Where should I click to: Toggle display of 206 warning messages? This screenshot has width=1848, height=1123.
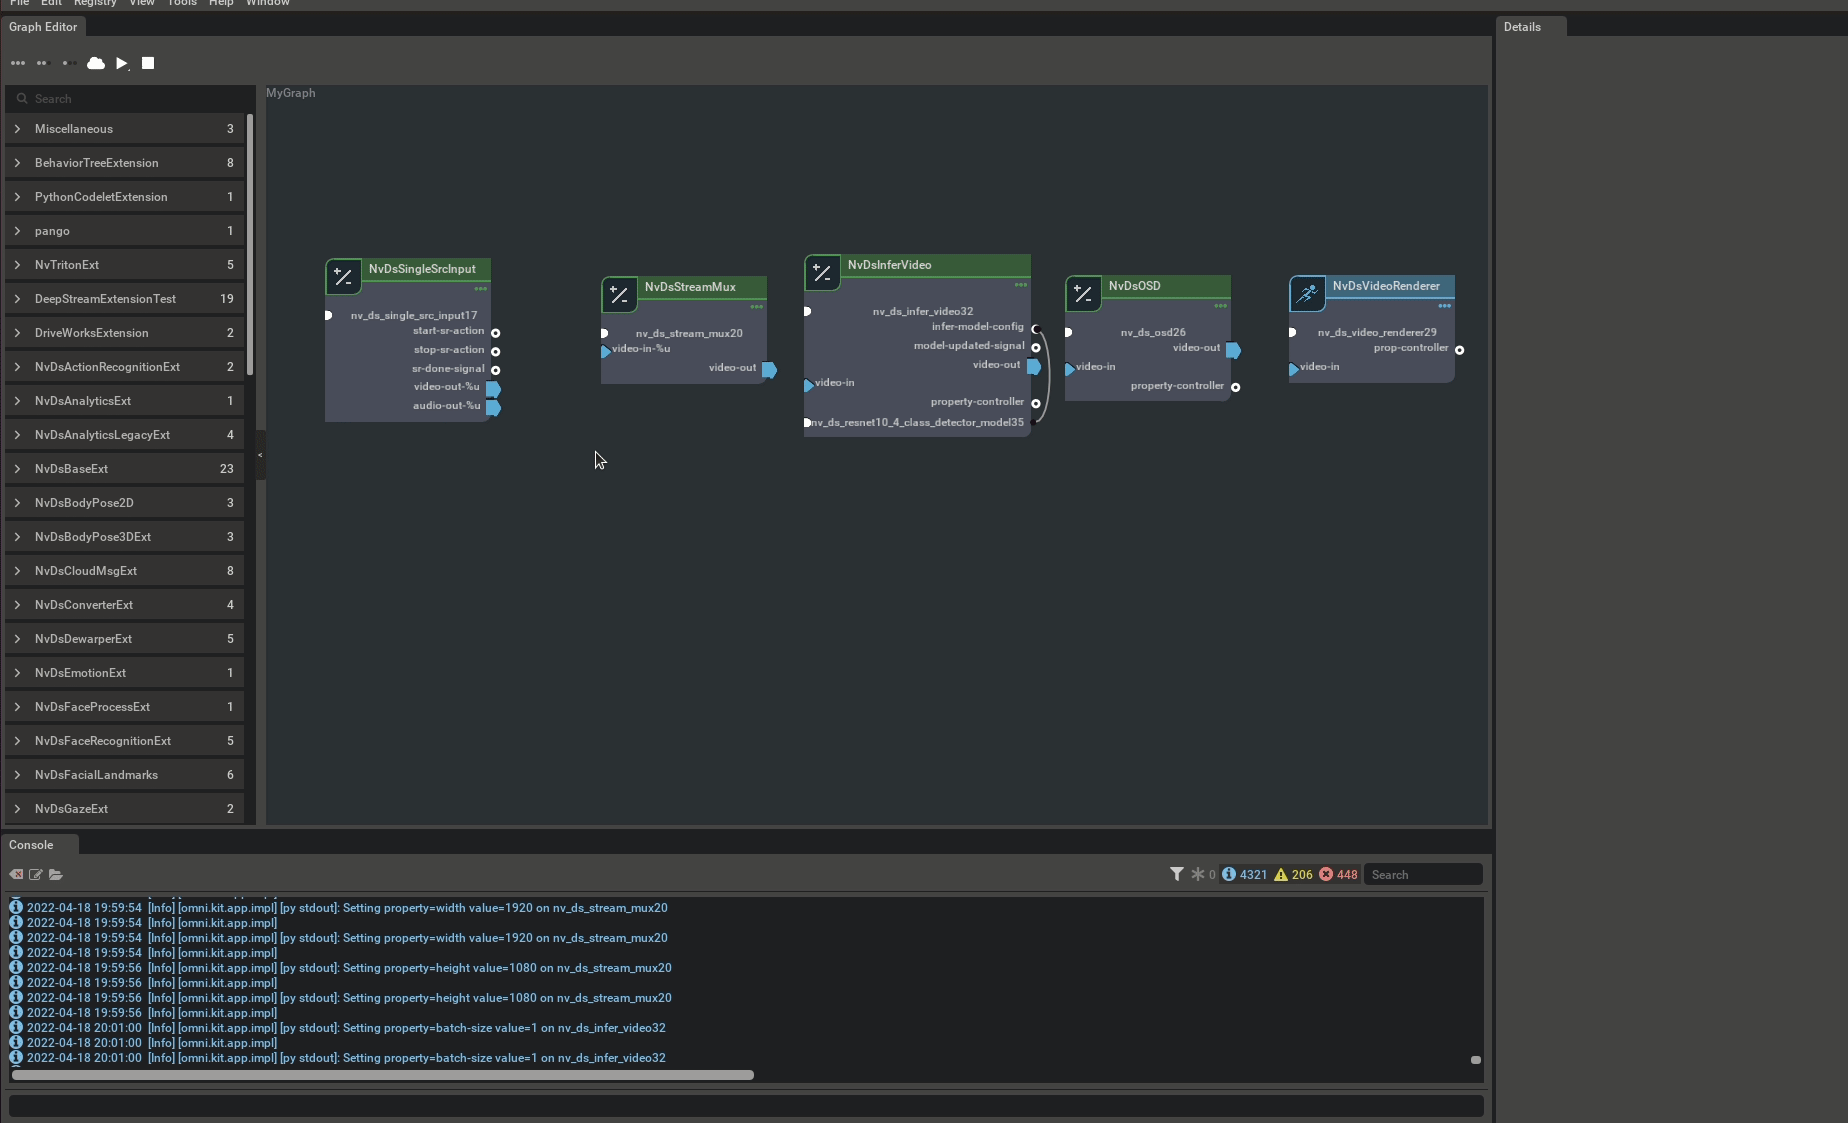(x=1292, y=874)
